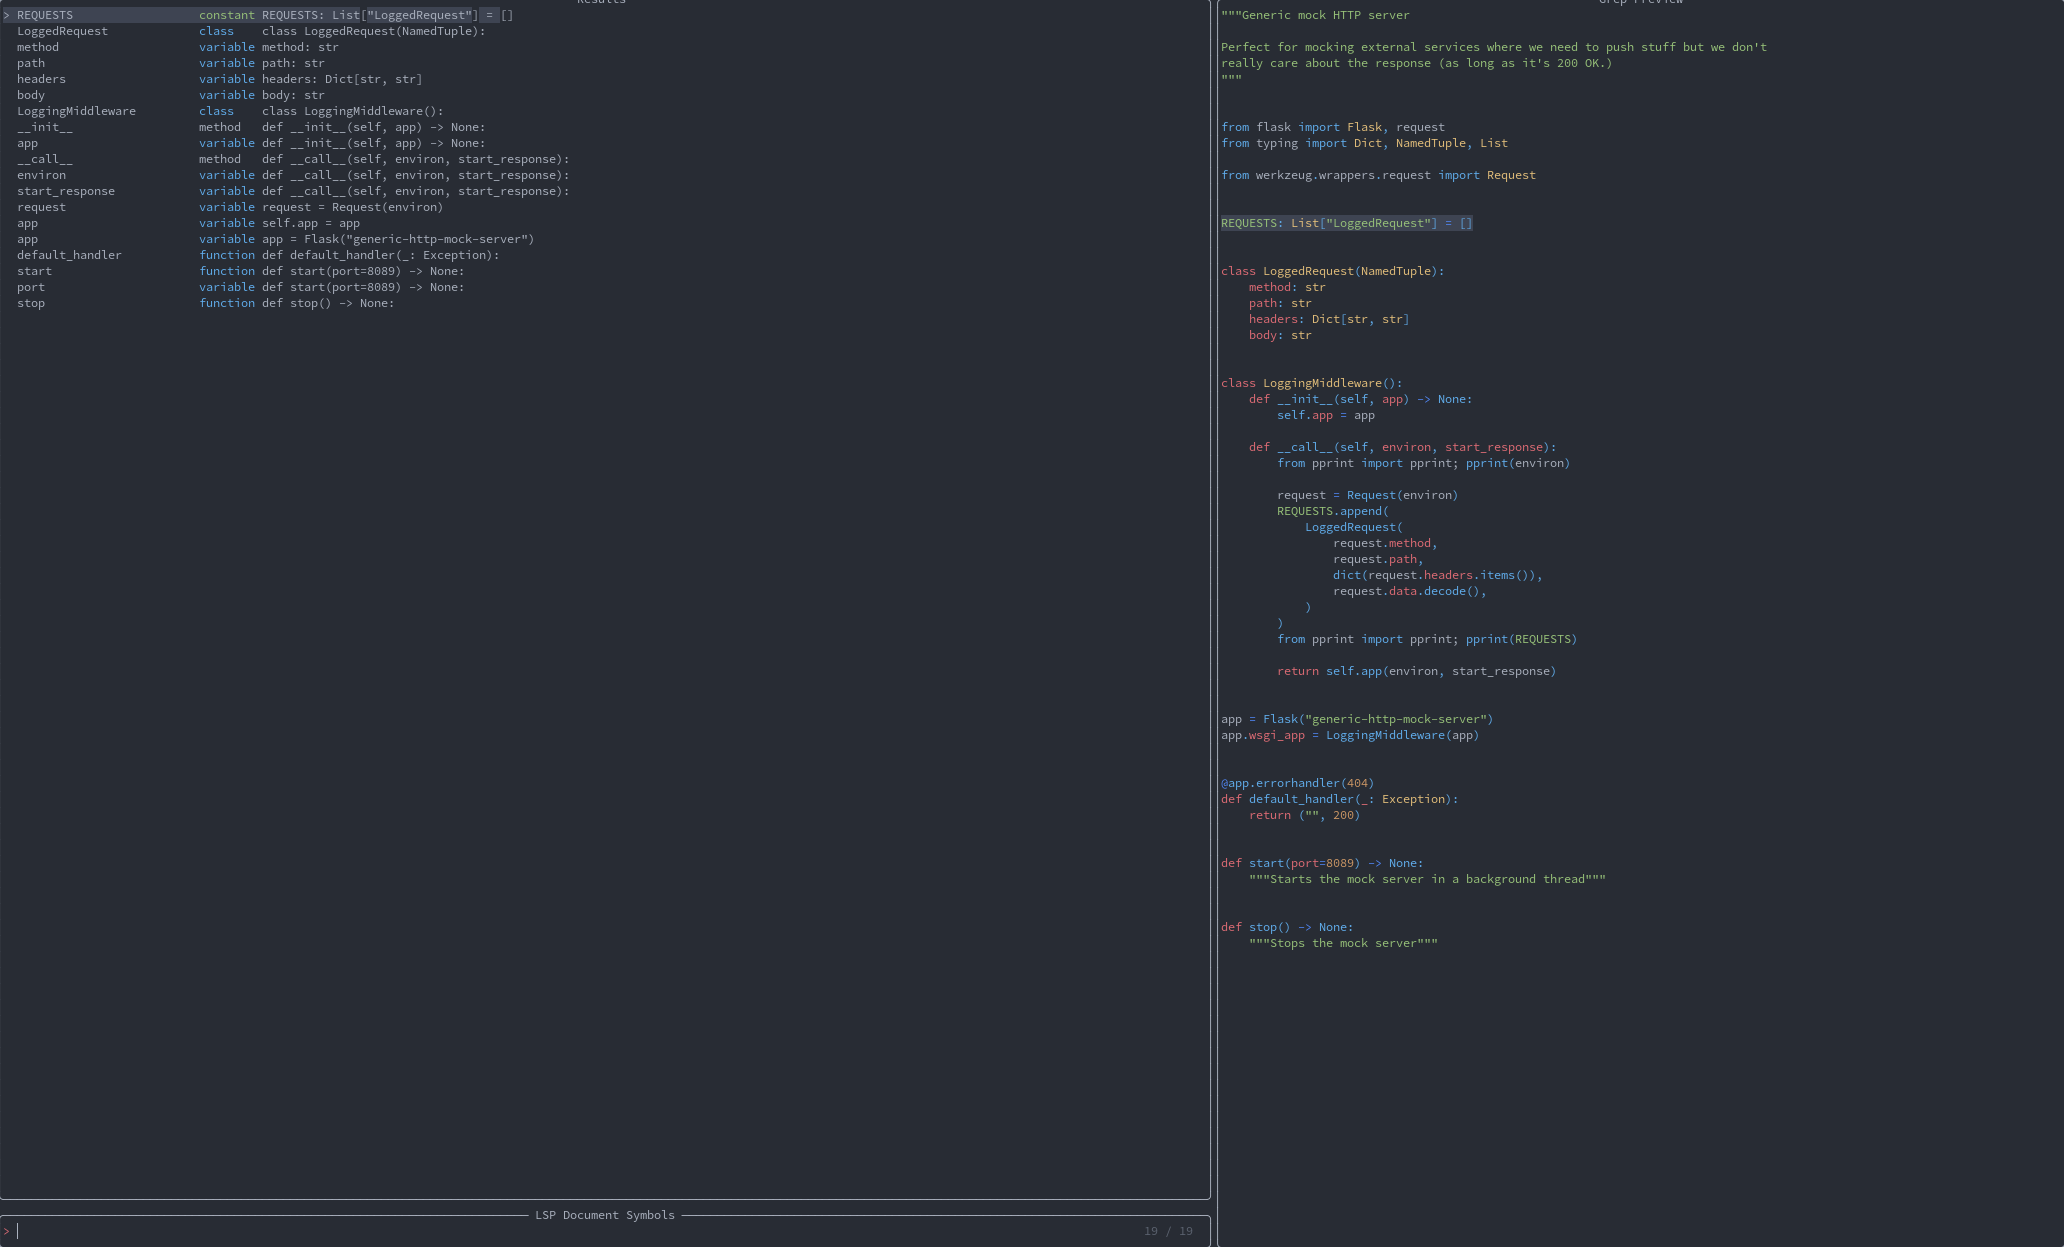Image resolution: width=2064 pixels, height=1247 pixels.
Task: Select the stop function symbol
Action: pos(29,302)
